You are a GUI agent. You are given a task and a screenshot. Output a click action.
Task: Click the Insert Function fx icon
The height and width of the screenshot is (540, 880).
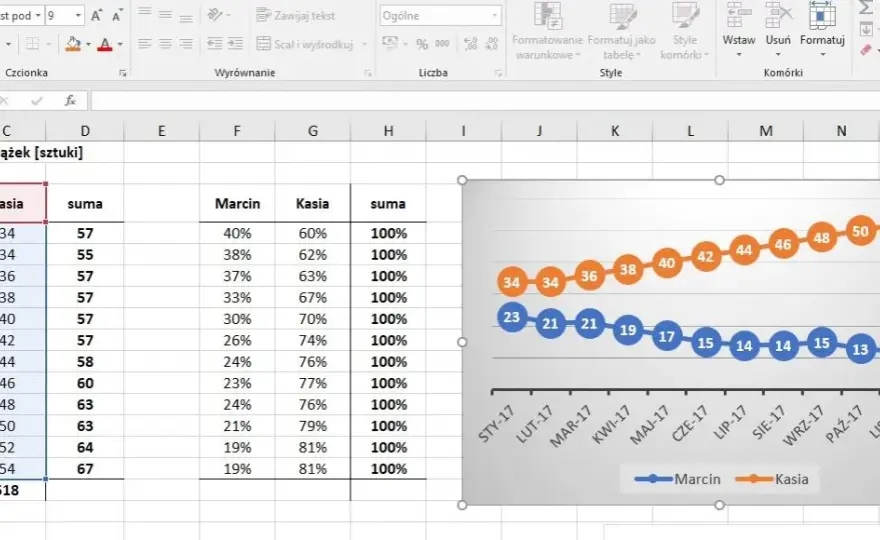(x=70, y=100)
